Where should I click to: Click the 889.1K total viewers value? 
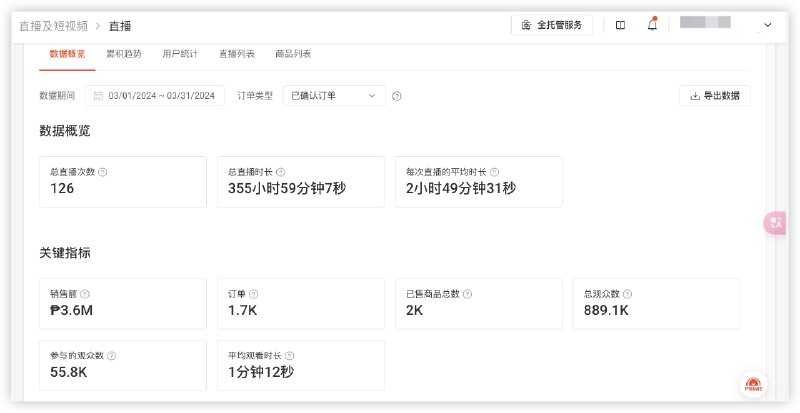[606, 310]
